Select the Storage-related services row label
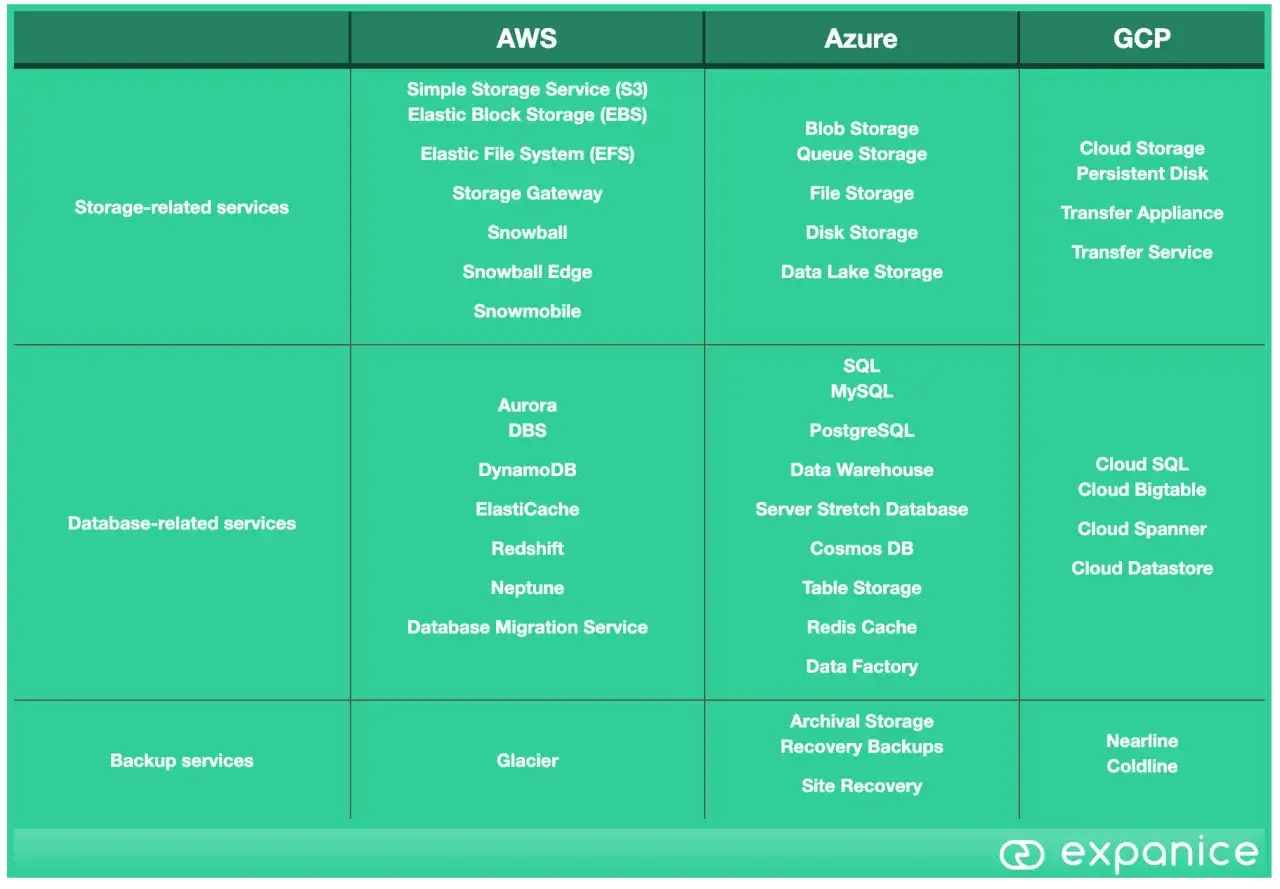The height and width of the screenshot is (889, 1280). pyautogui.click(x=182, y=207)
